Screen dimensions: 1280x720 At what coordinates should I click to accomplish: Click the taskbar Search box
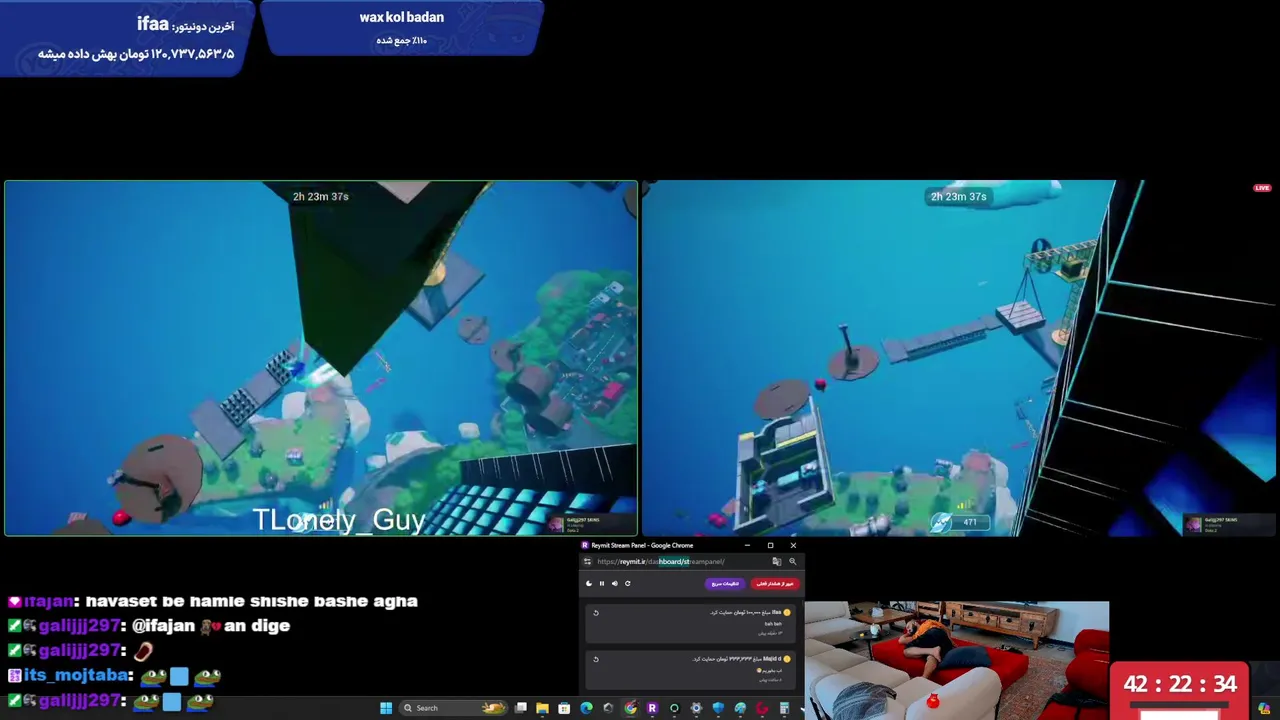tap(453, 708)
